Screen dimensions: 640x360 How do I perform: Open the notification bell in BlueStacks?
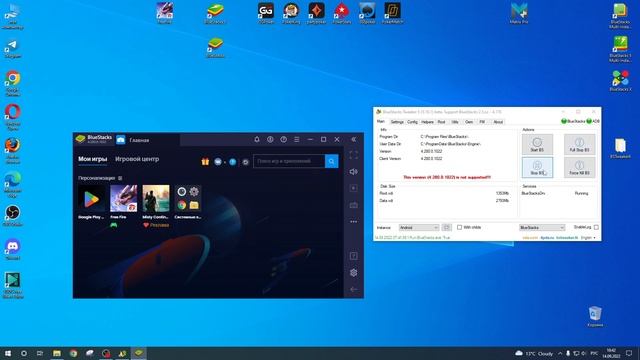click(257, 140)
